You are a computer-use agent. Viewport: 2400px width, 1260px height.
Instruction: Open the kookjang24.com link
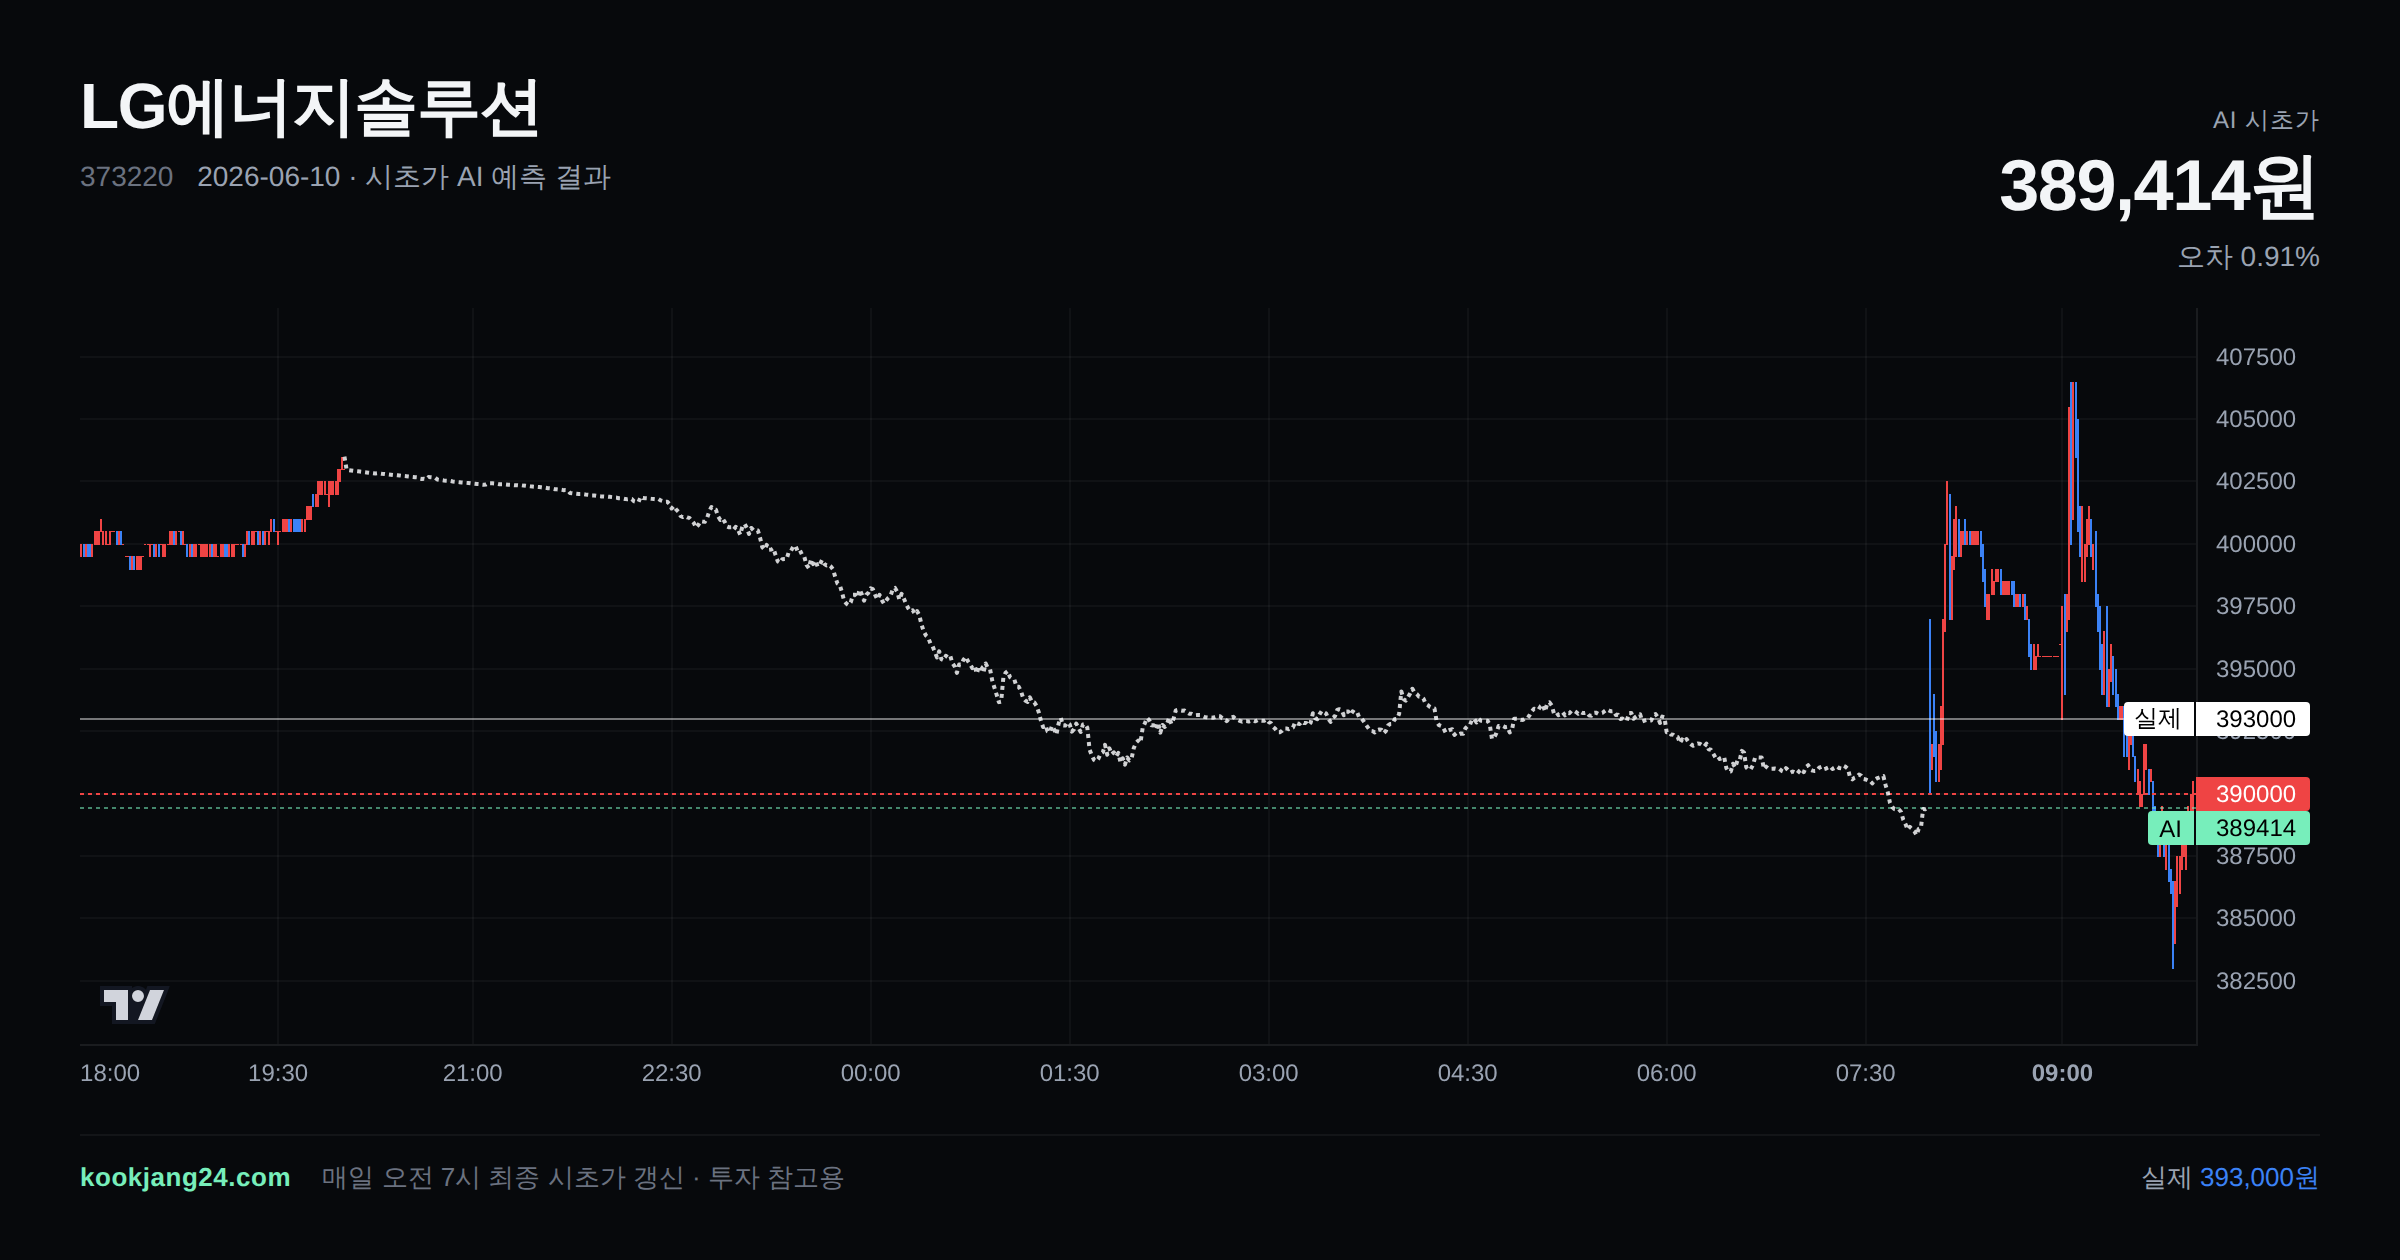(185, 1177)
